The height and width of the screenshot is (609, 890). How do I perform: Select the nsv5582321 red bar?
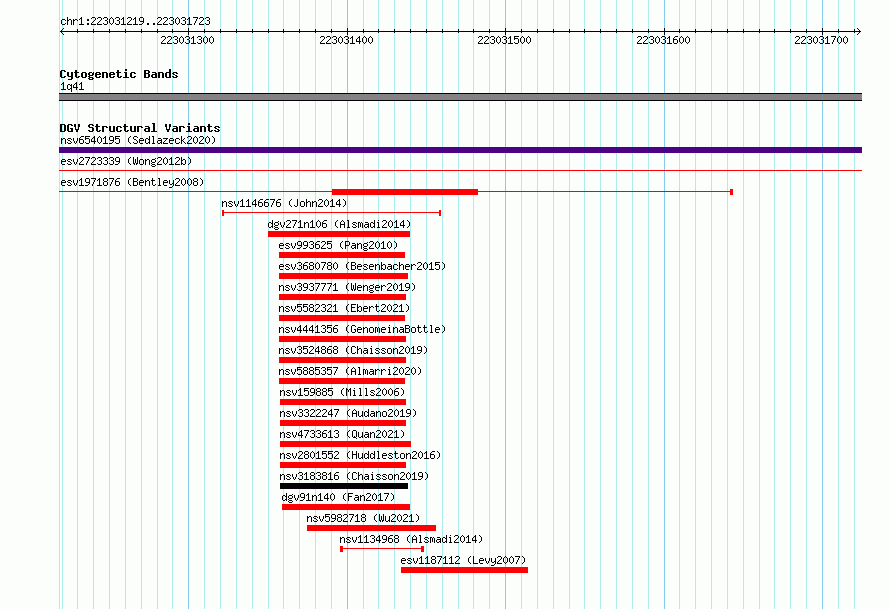coord(342,318)
